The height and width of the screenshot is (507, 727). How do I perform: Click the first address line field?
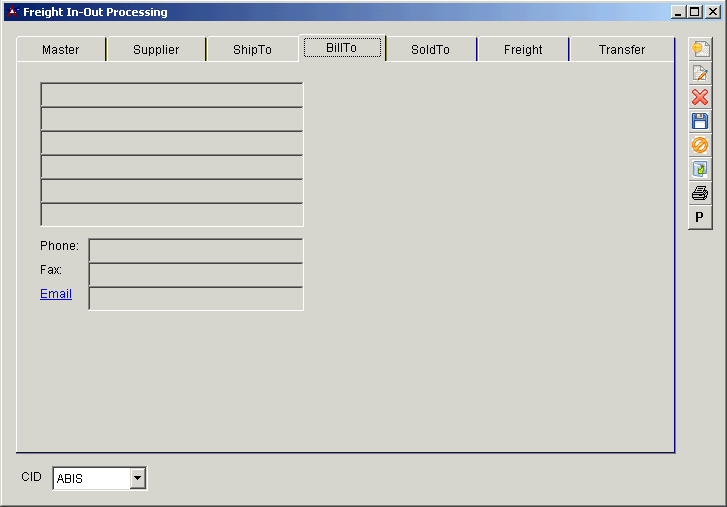click(172, 95)
